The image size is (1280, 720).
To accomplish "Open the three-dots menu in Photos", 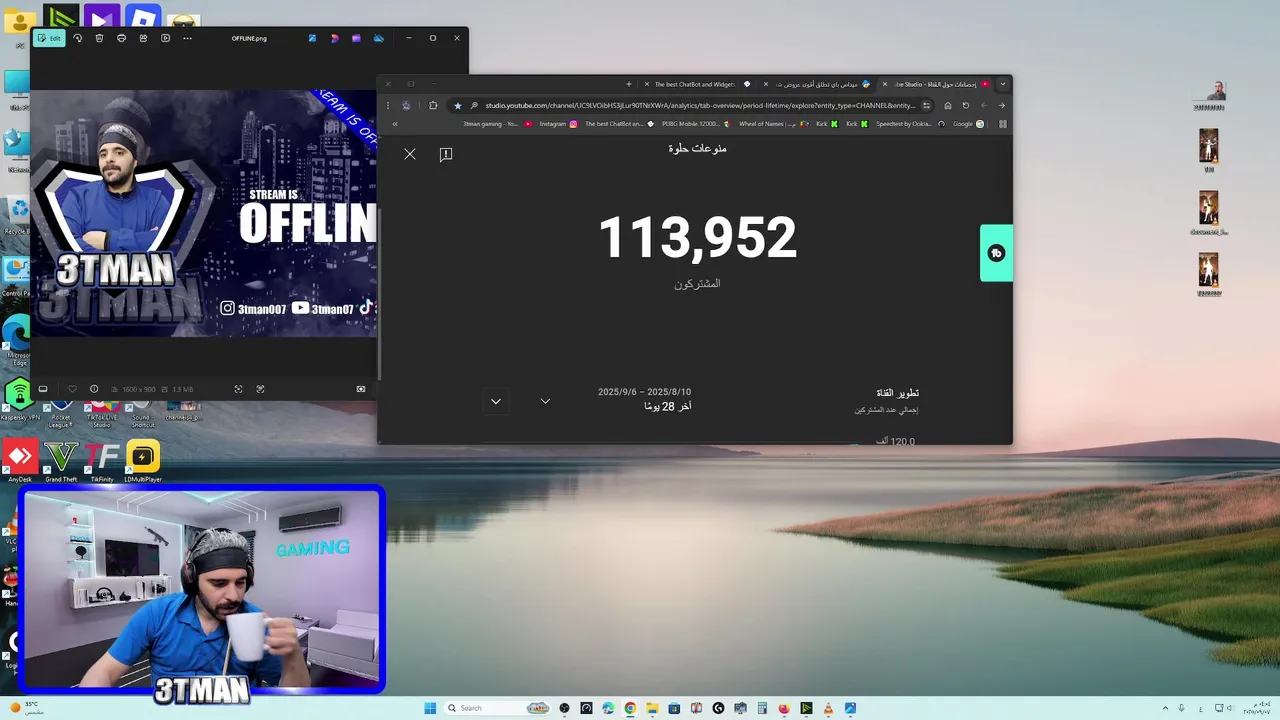I will (187, 38).
